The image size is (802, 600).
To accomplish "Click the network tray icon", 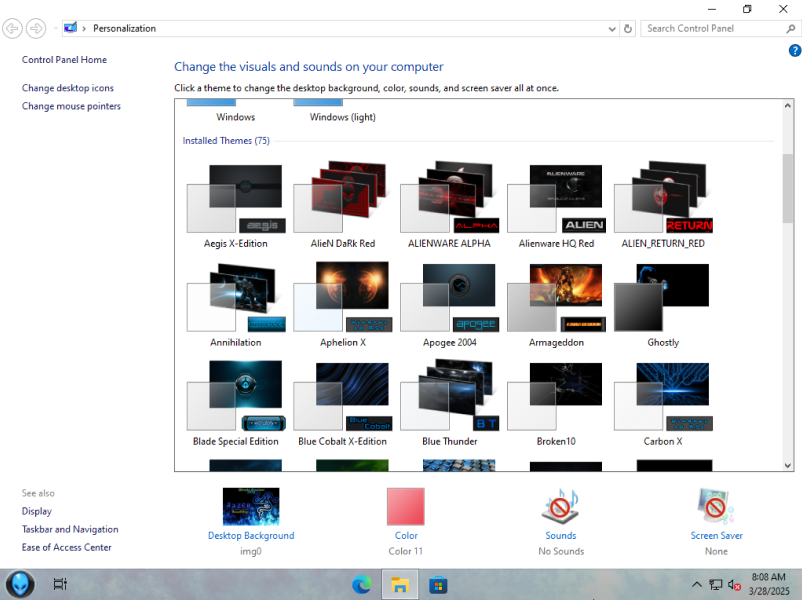I will point(716,585).
